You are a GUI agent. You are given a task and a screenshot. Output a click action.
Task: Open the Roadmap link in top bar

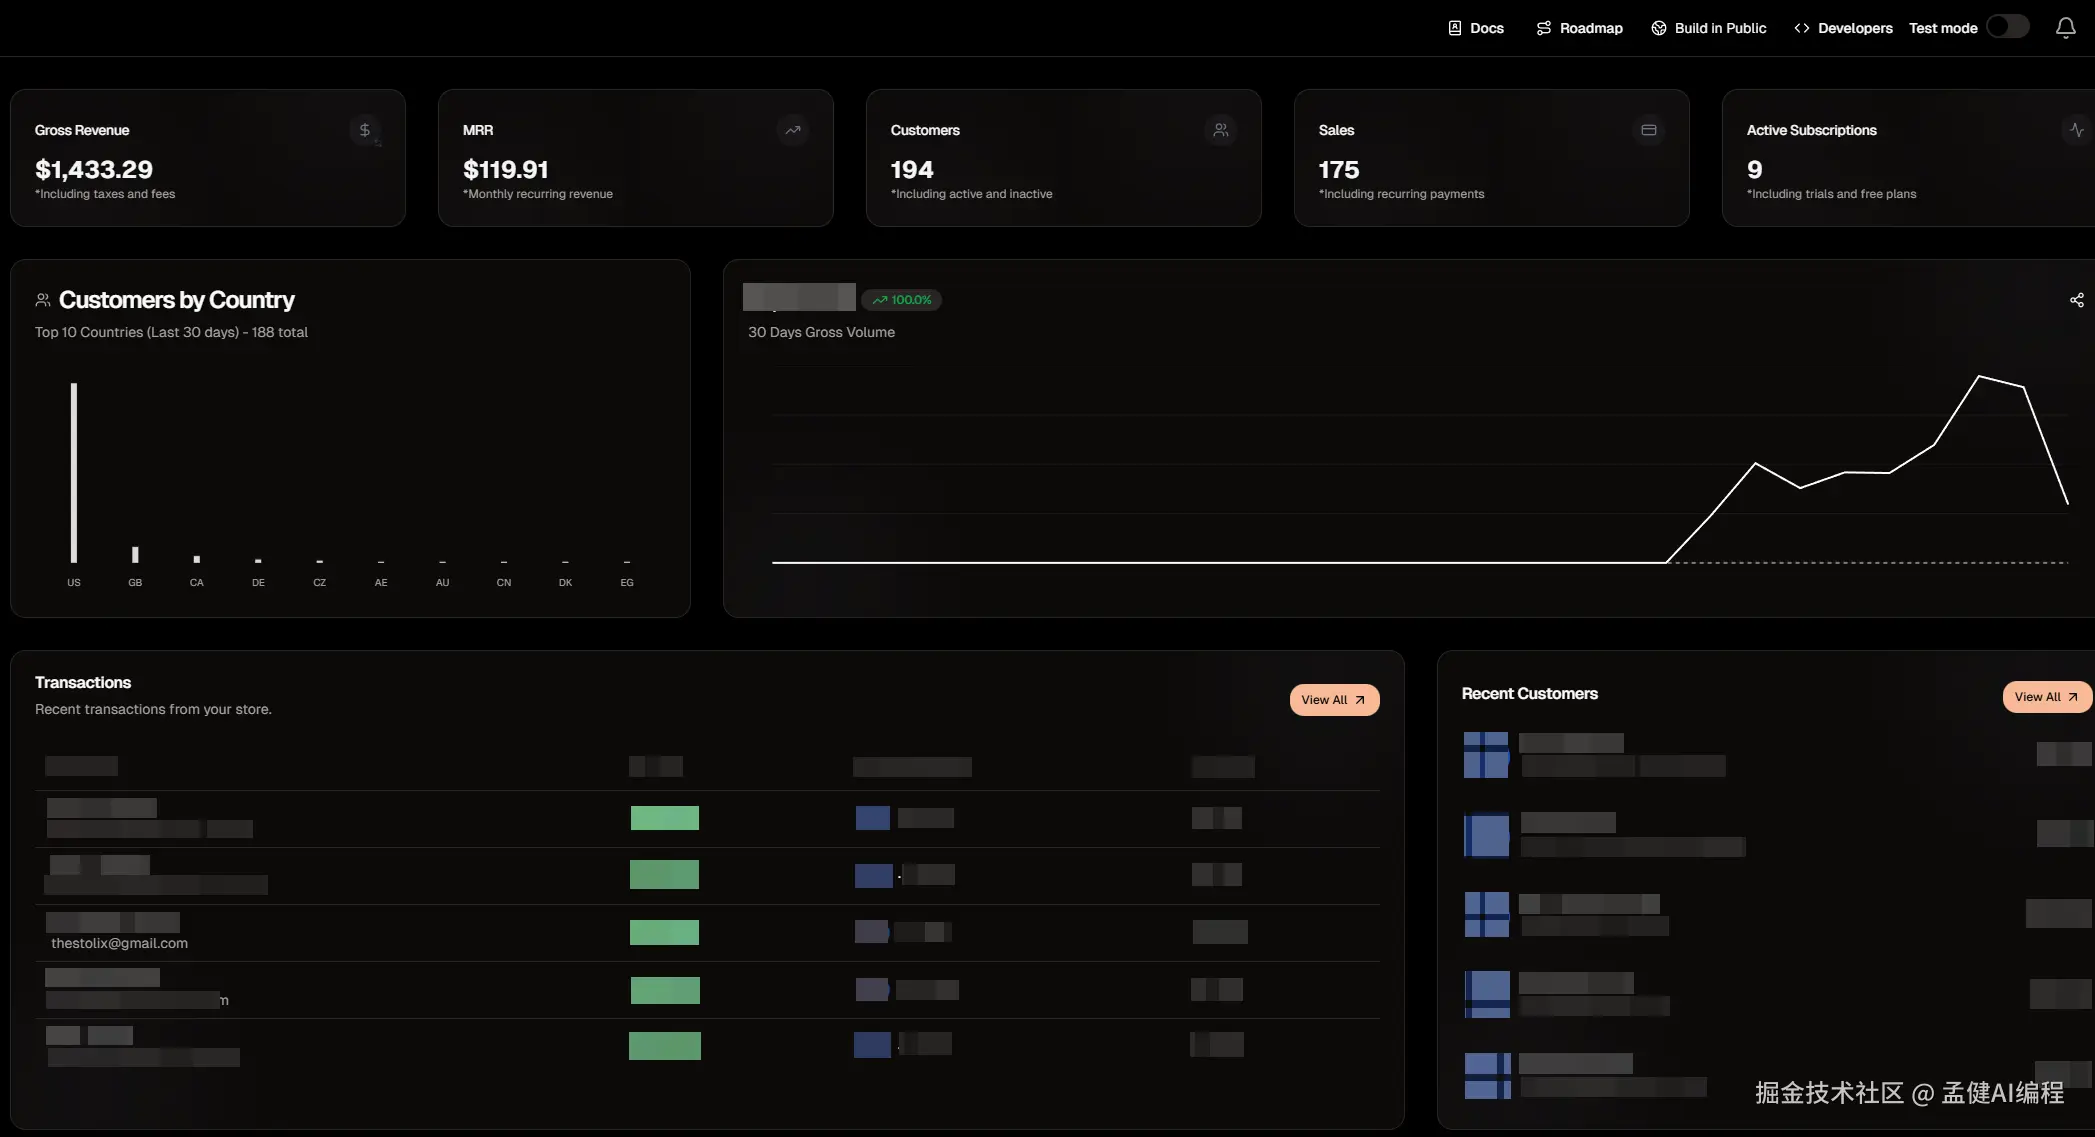(x=1579, y=28)
